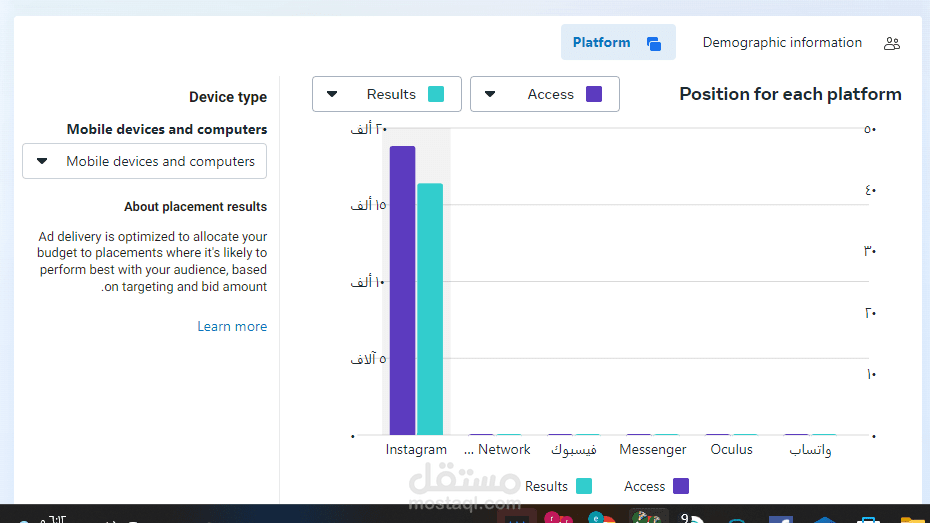The image size is (930, 523).
Task: Open the Demographic information tab
Action: pyautogui.click(x=782, y=43)
